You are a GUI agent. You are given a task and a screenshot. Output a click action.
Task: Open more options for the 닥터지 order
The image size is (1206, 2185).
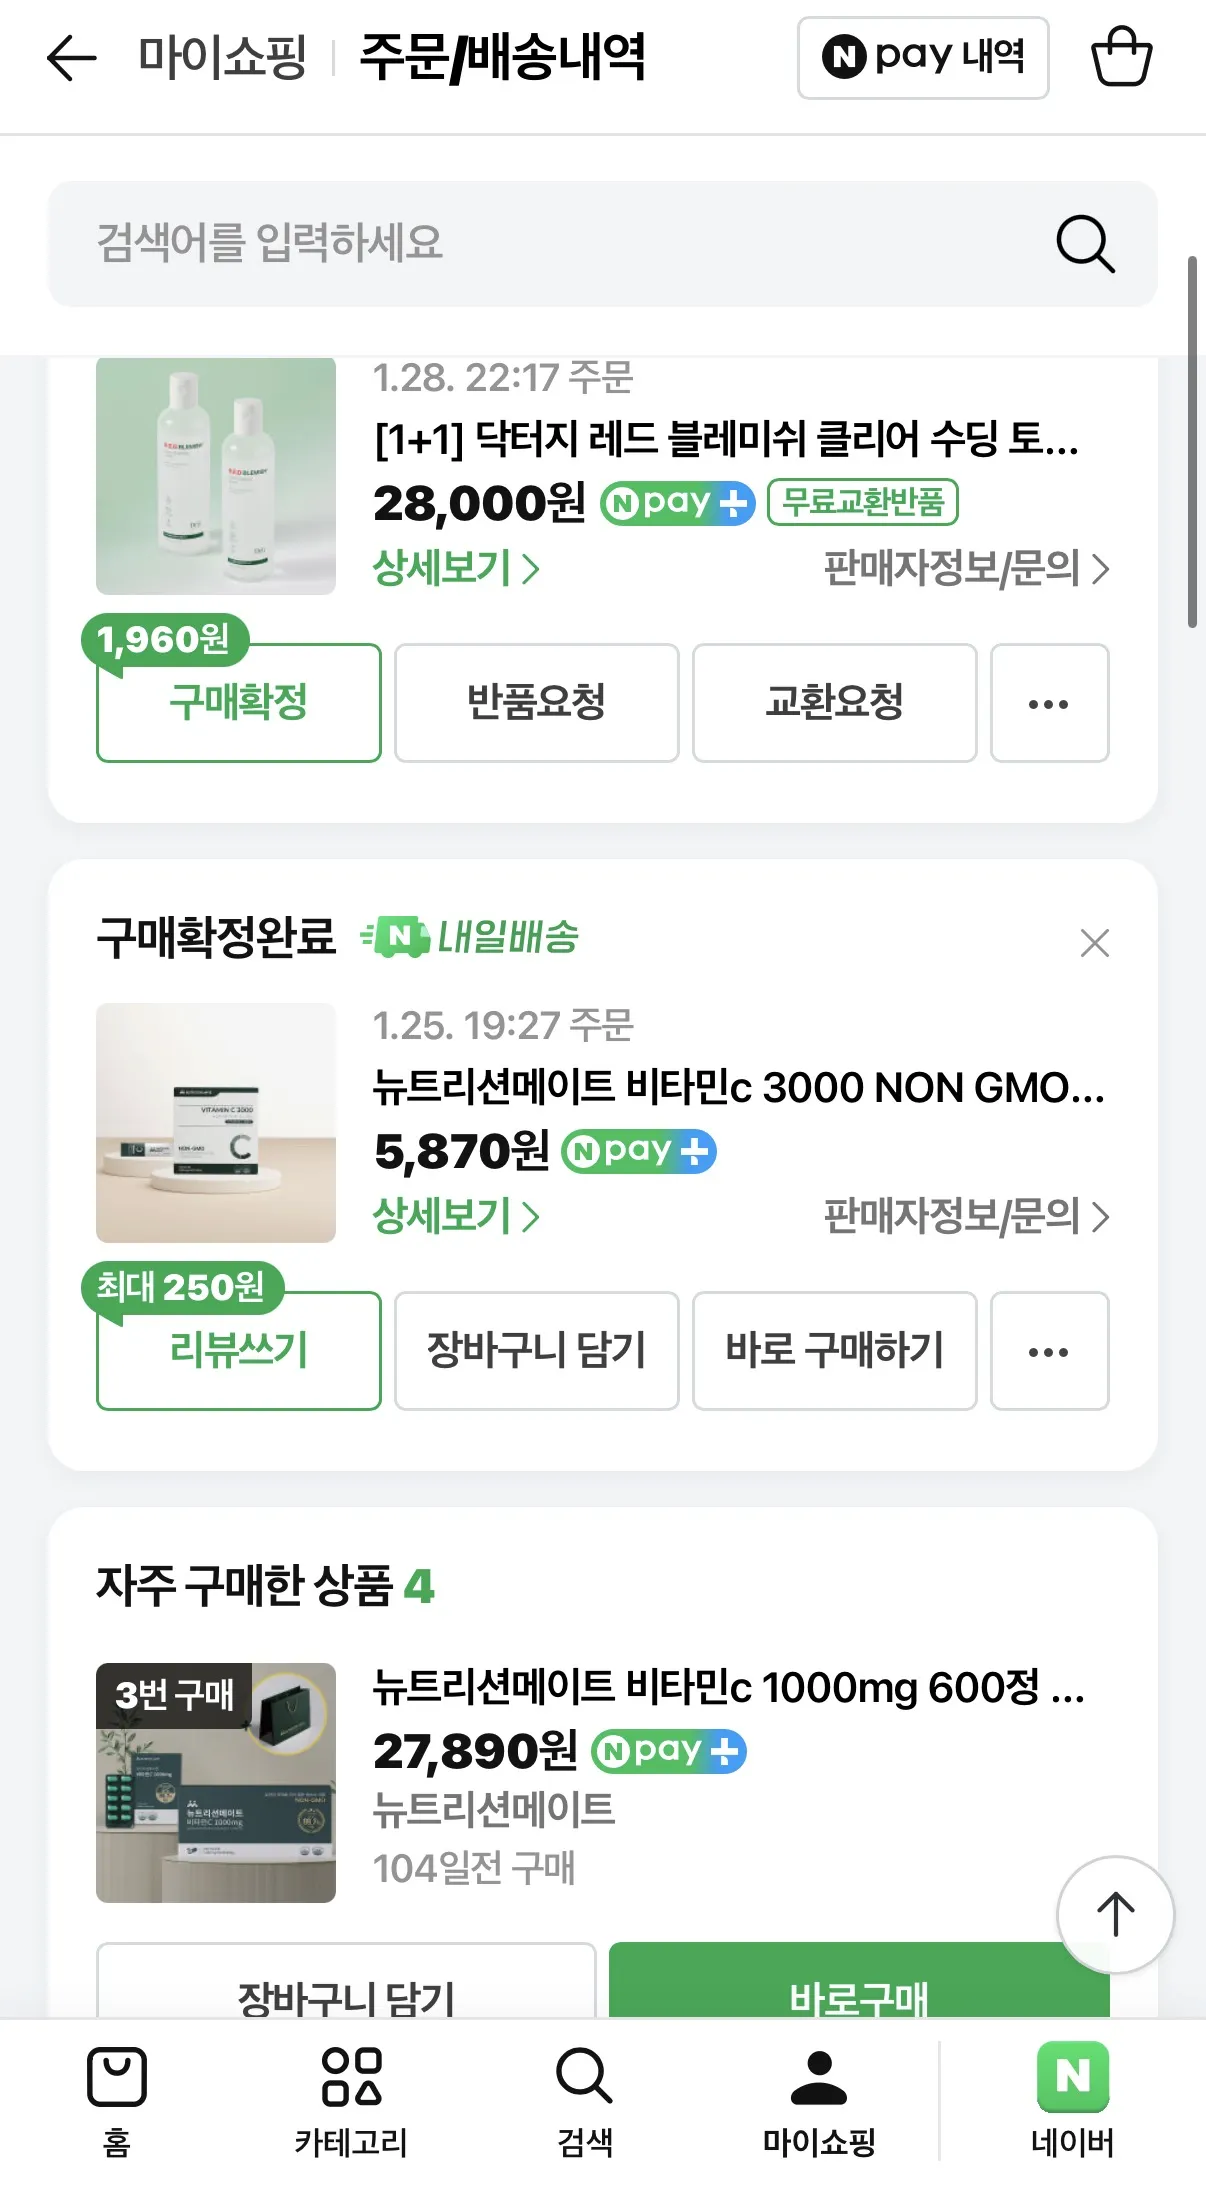click(x=1049, y=703)
